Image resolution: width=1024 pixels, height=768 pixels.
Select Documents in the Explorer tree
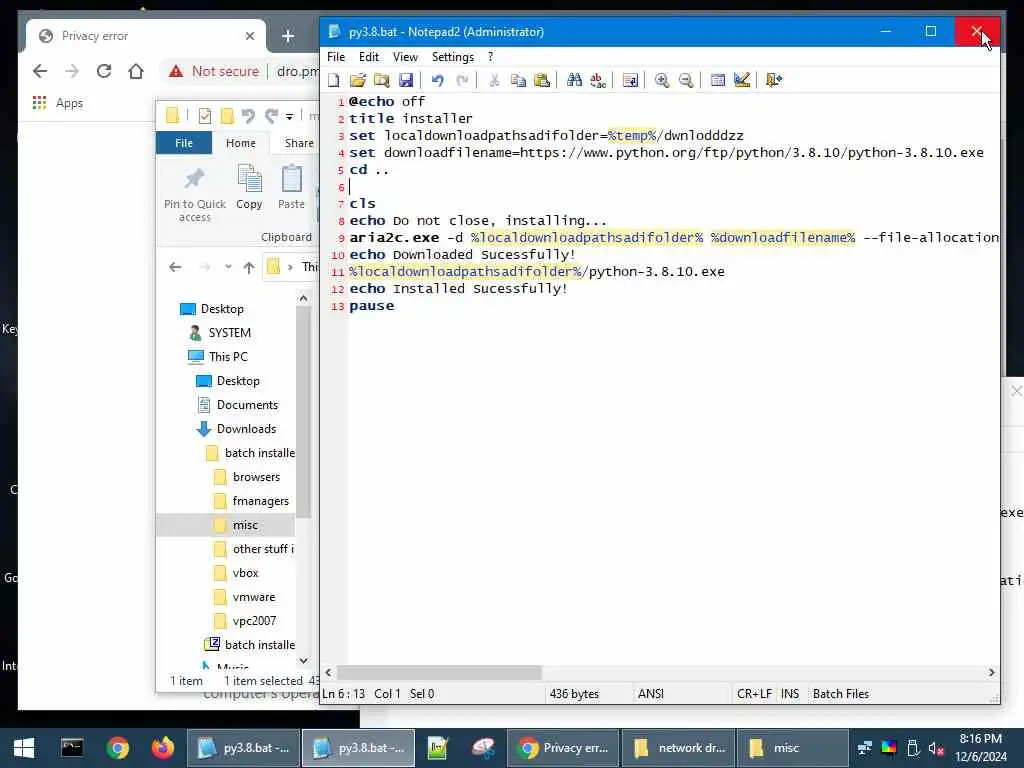[247, 405]
